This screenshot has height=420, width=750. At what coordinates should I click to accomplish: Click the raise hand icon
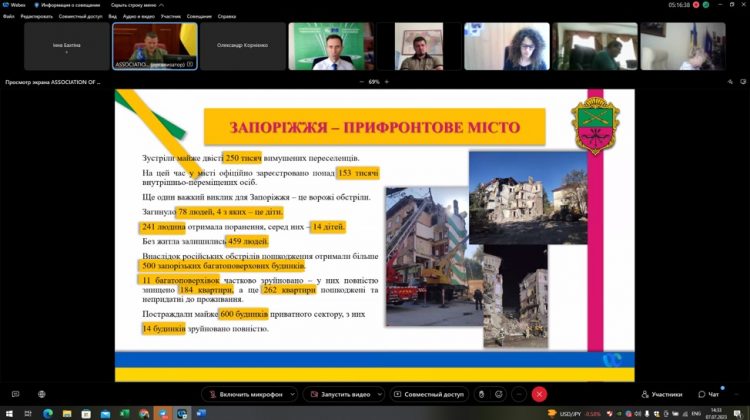(481, 394)
